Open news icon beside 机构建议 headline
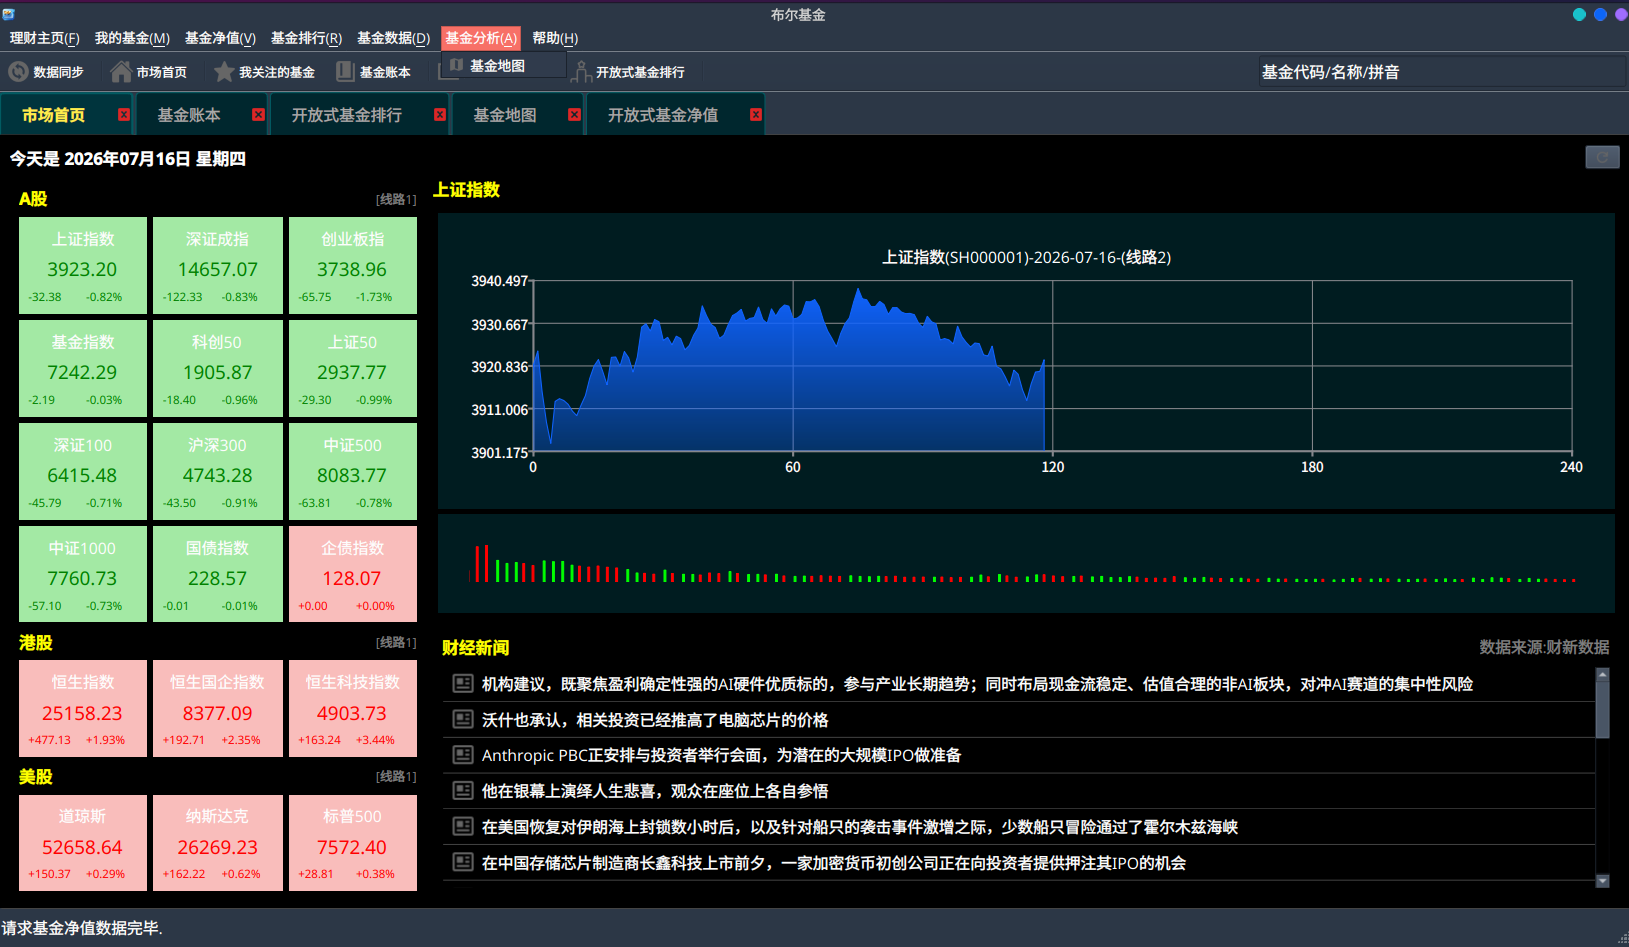This screenshot has height=947, width=1629. [462, 683]
